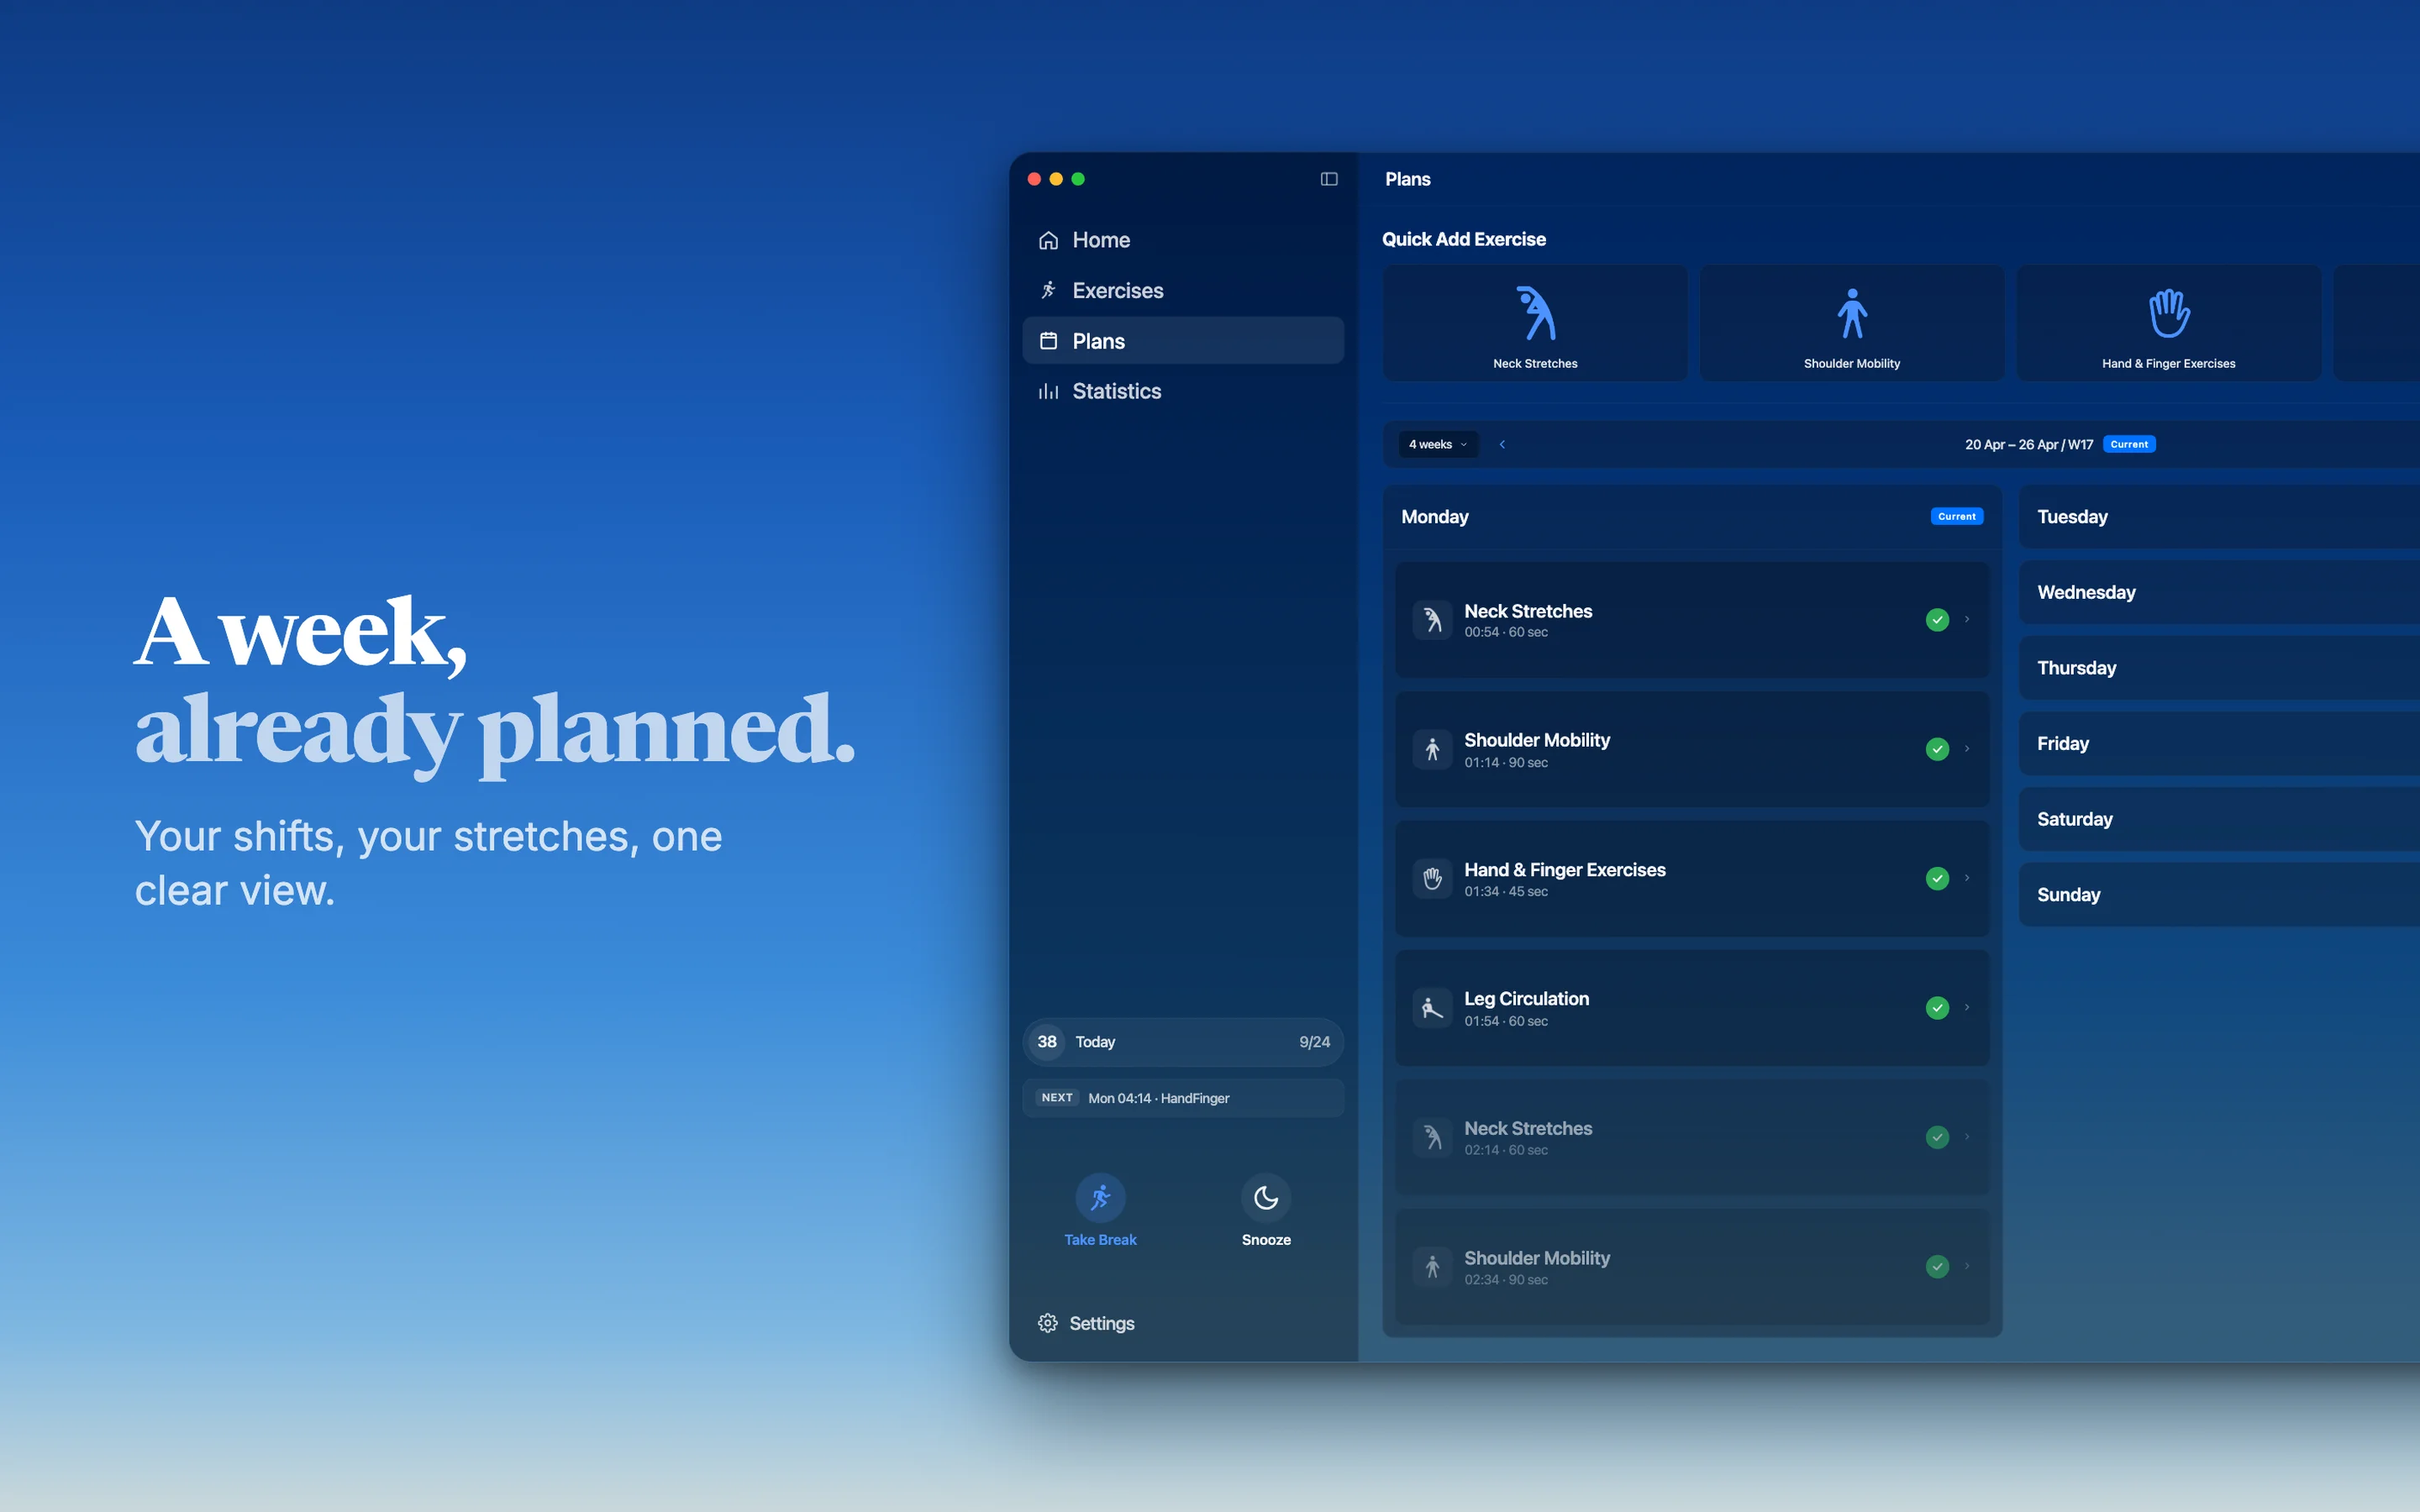The height and width of the screenshot is (1512, 2420).
Task: Click the Statistics bar chart icon
Action: 1048,391
